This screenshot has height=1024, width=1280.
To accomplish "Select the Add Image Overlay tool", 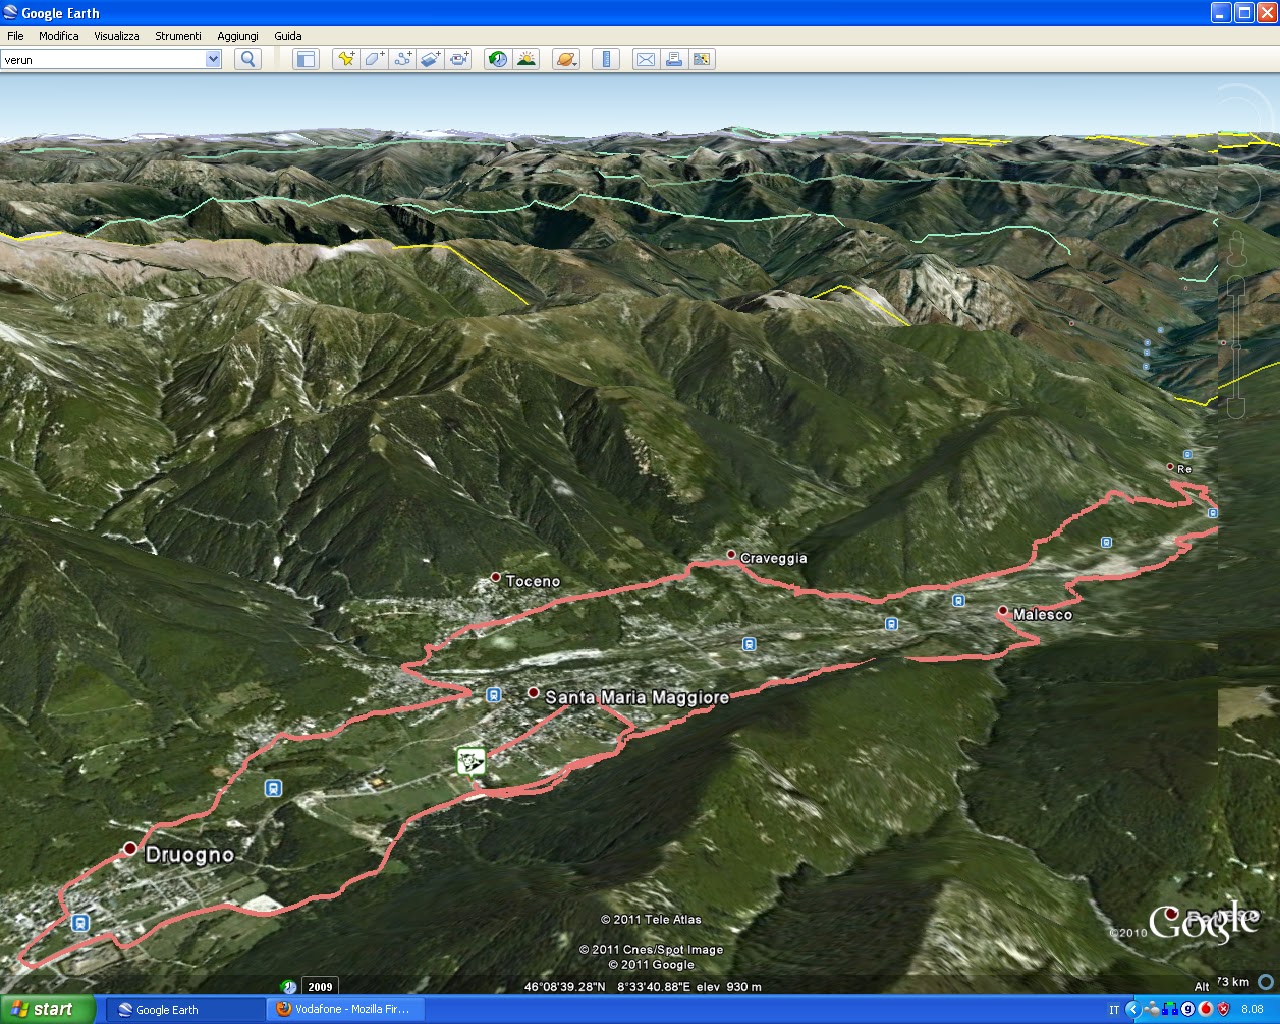I will coord(430,59).
